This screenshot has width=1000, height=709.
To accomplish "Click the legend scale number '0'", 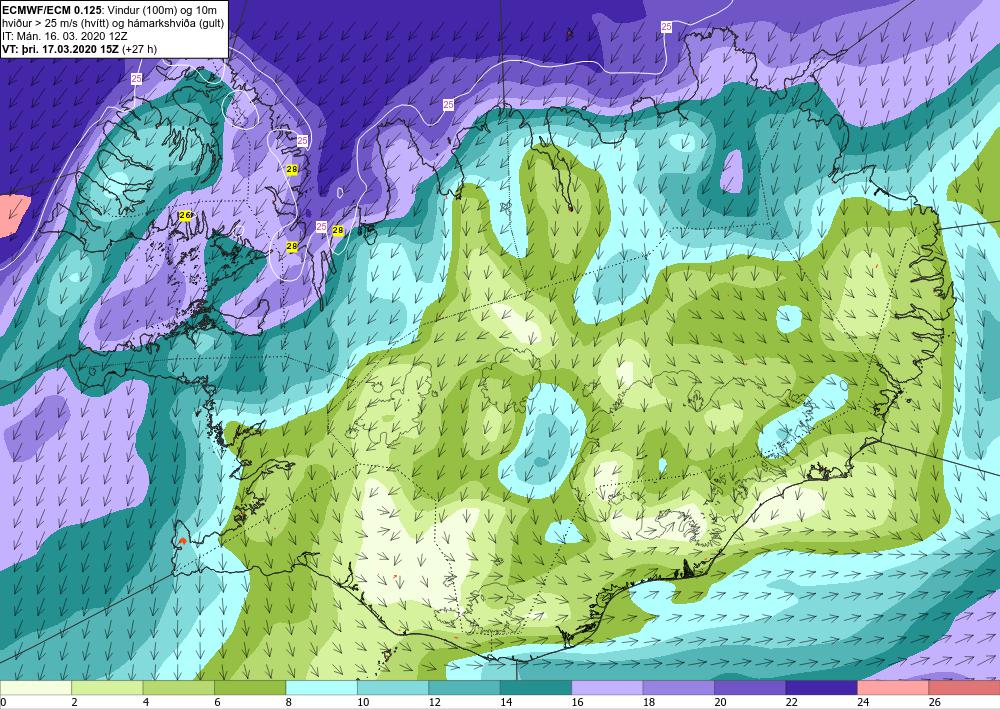I will [3, 702].
